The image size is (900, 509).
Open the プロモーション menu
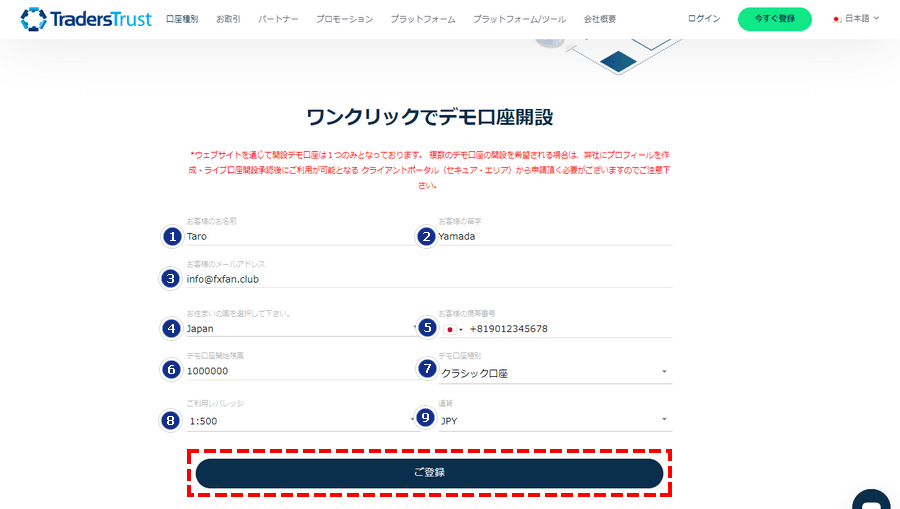(x=344, y=19)
